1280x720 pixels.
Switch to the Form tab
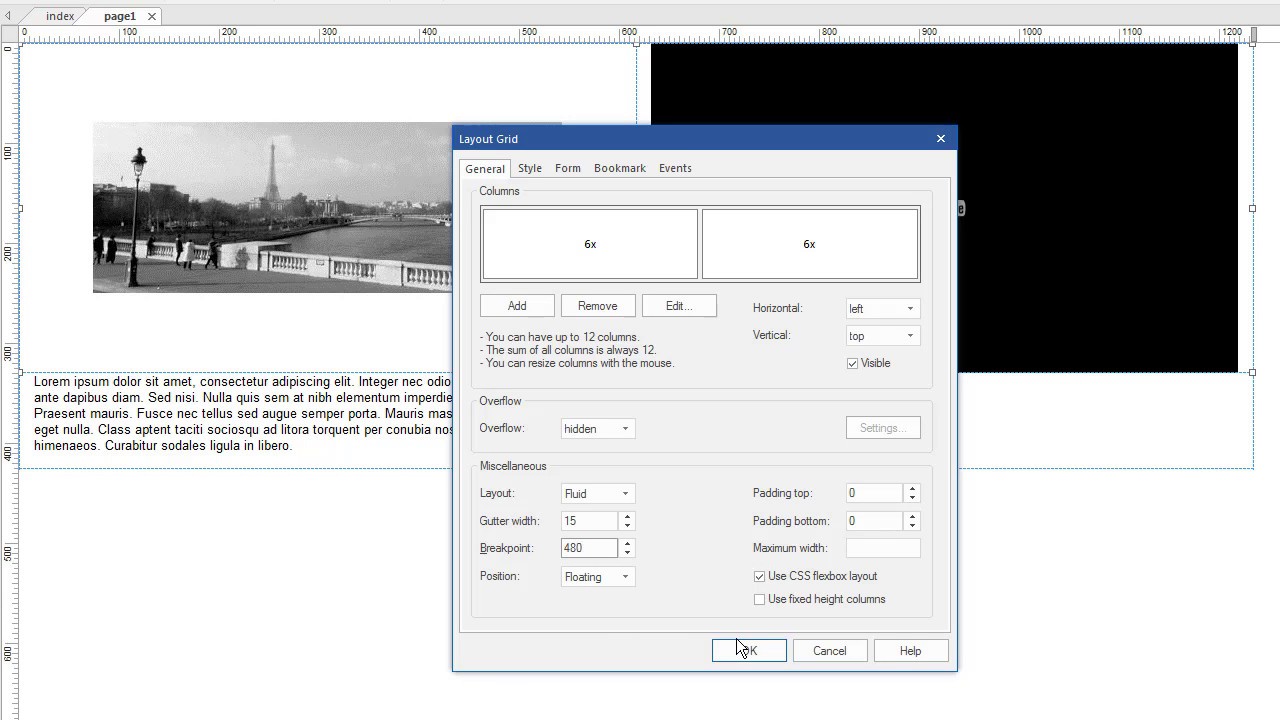568,168
